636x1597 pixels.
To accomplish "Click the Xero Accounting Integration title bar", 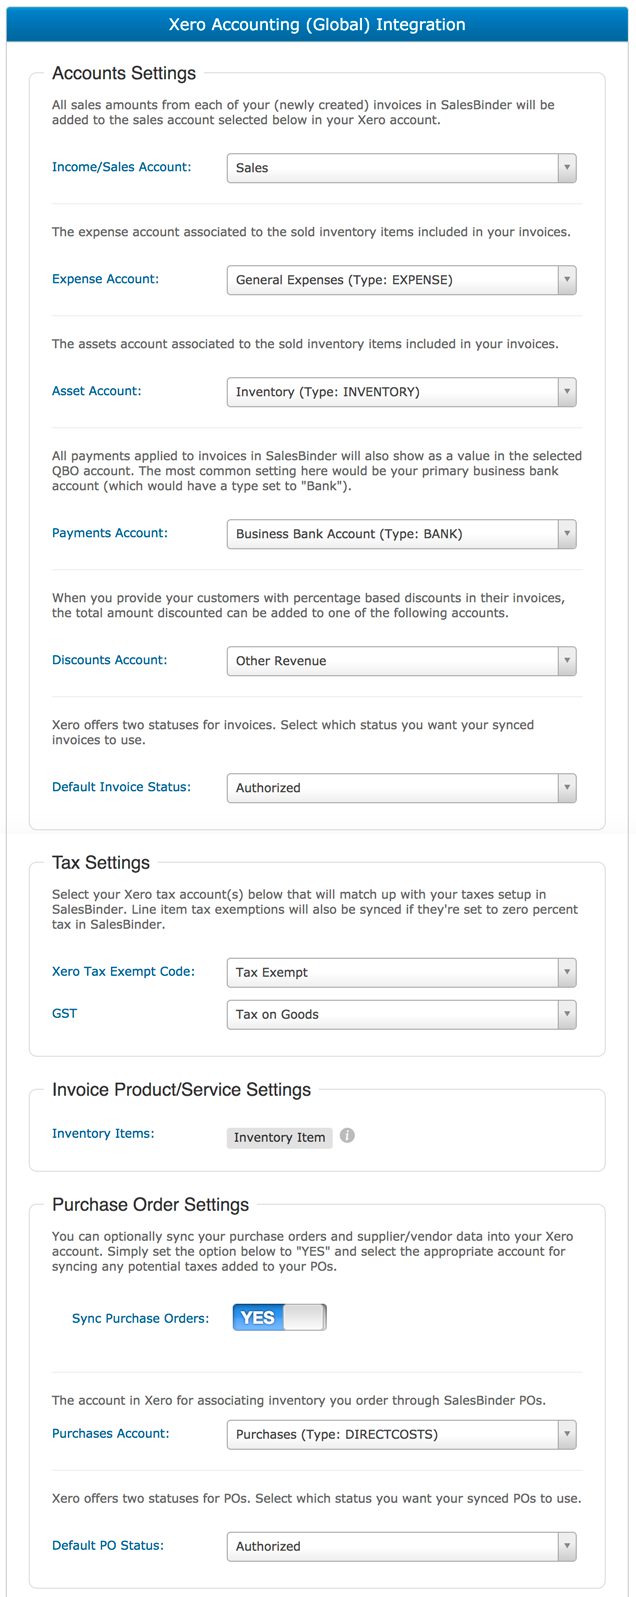I will pos(318,24).
